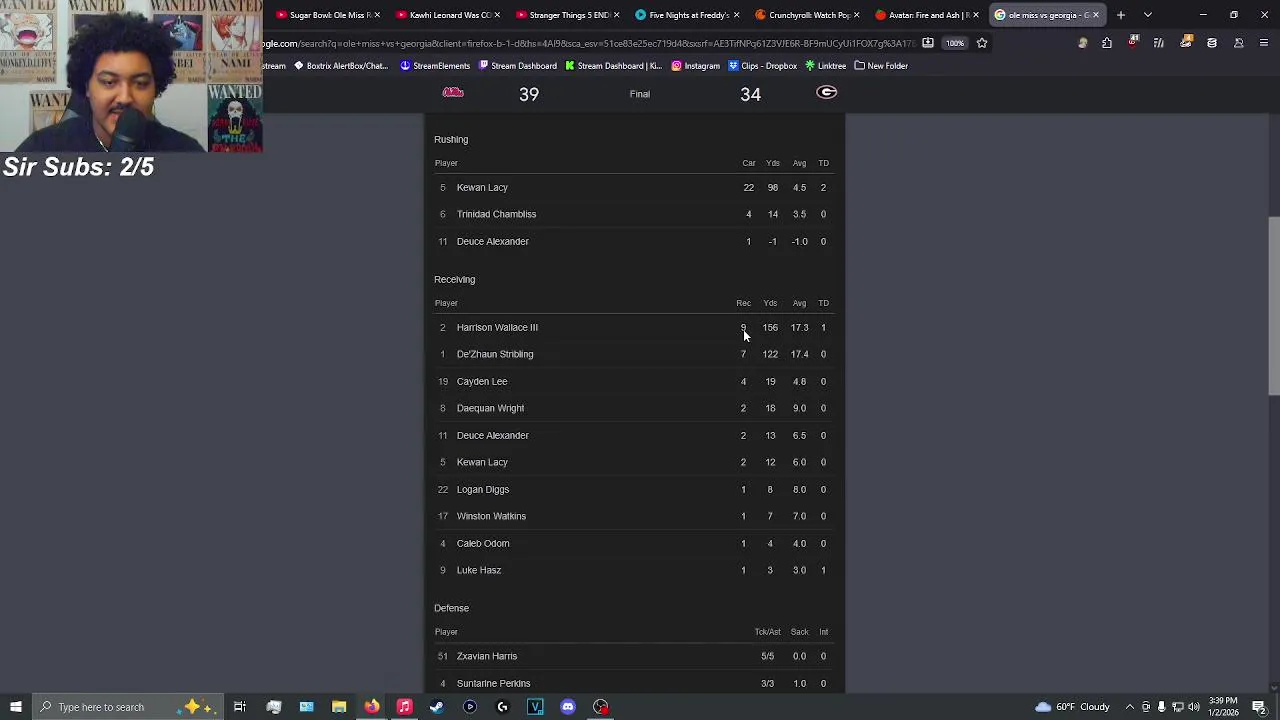The image size is (1280, 720).
Task: Click Daequan Wright receiving row
Action: (x=634, y=408)
